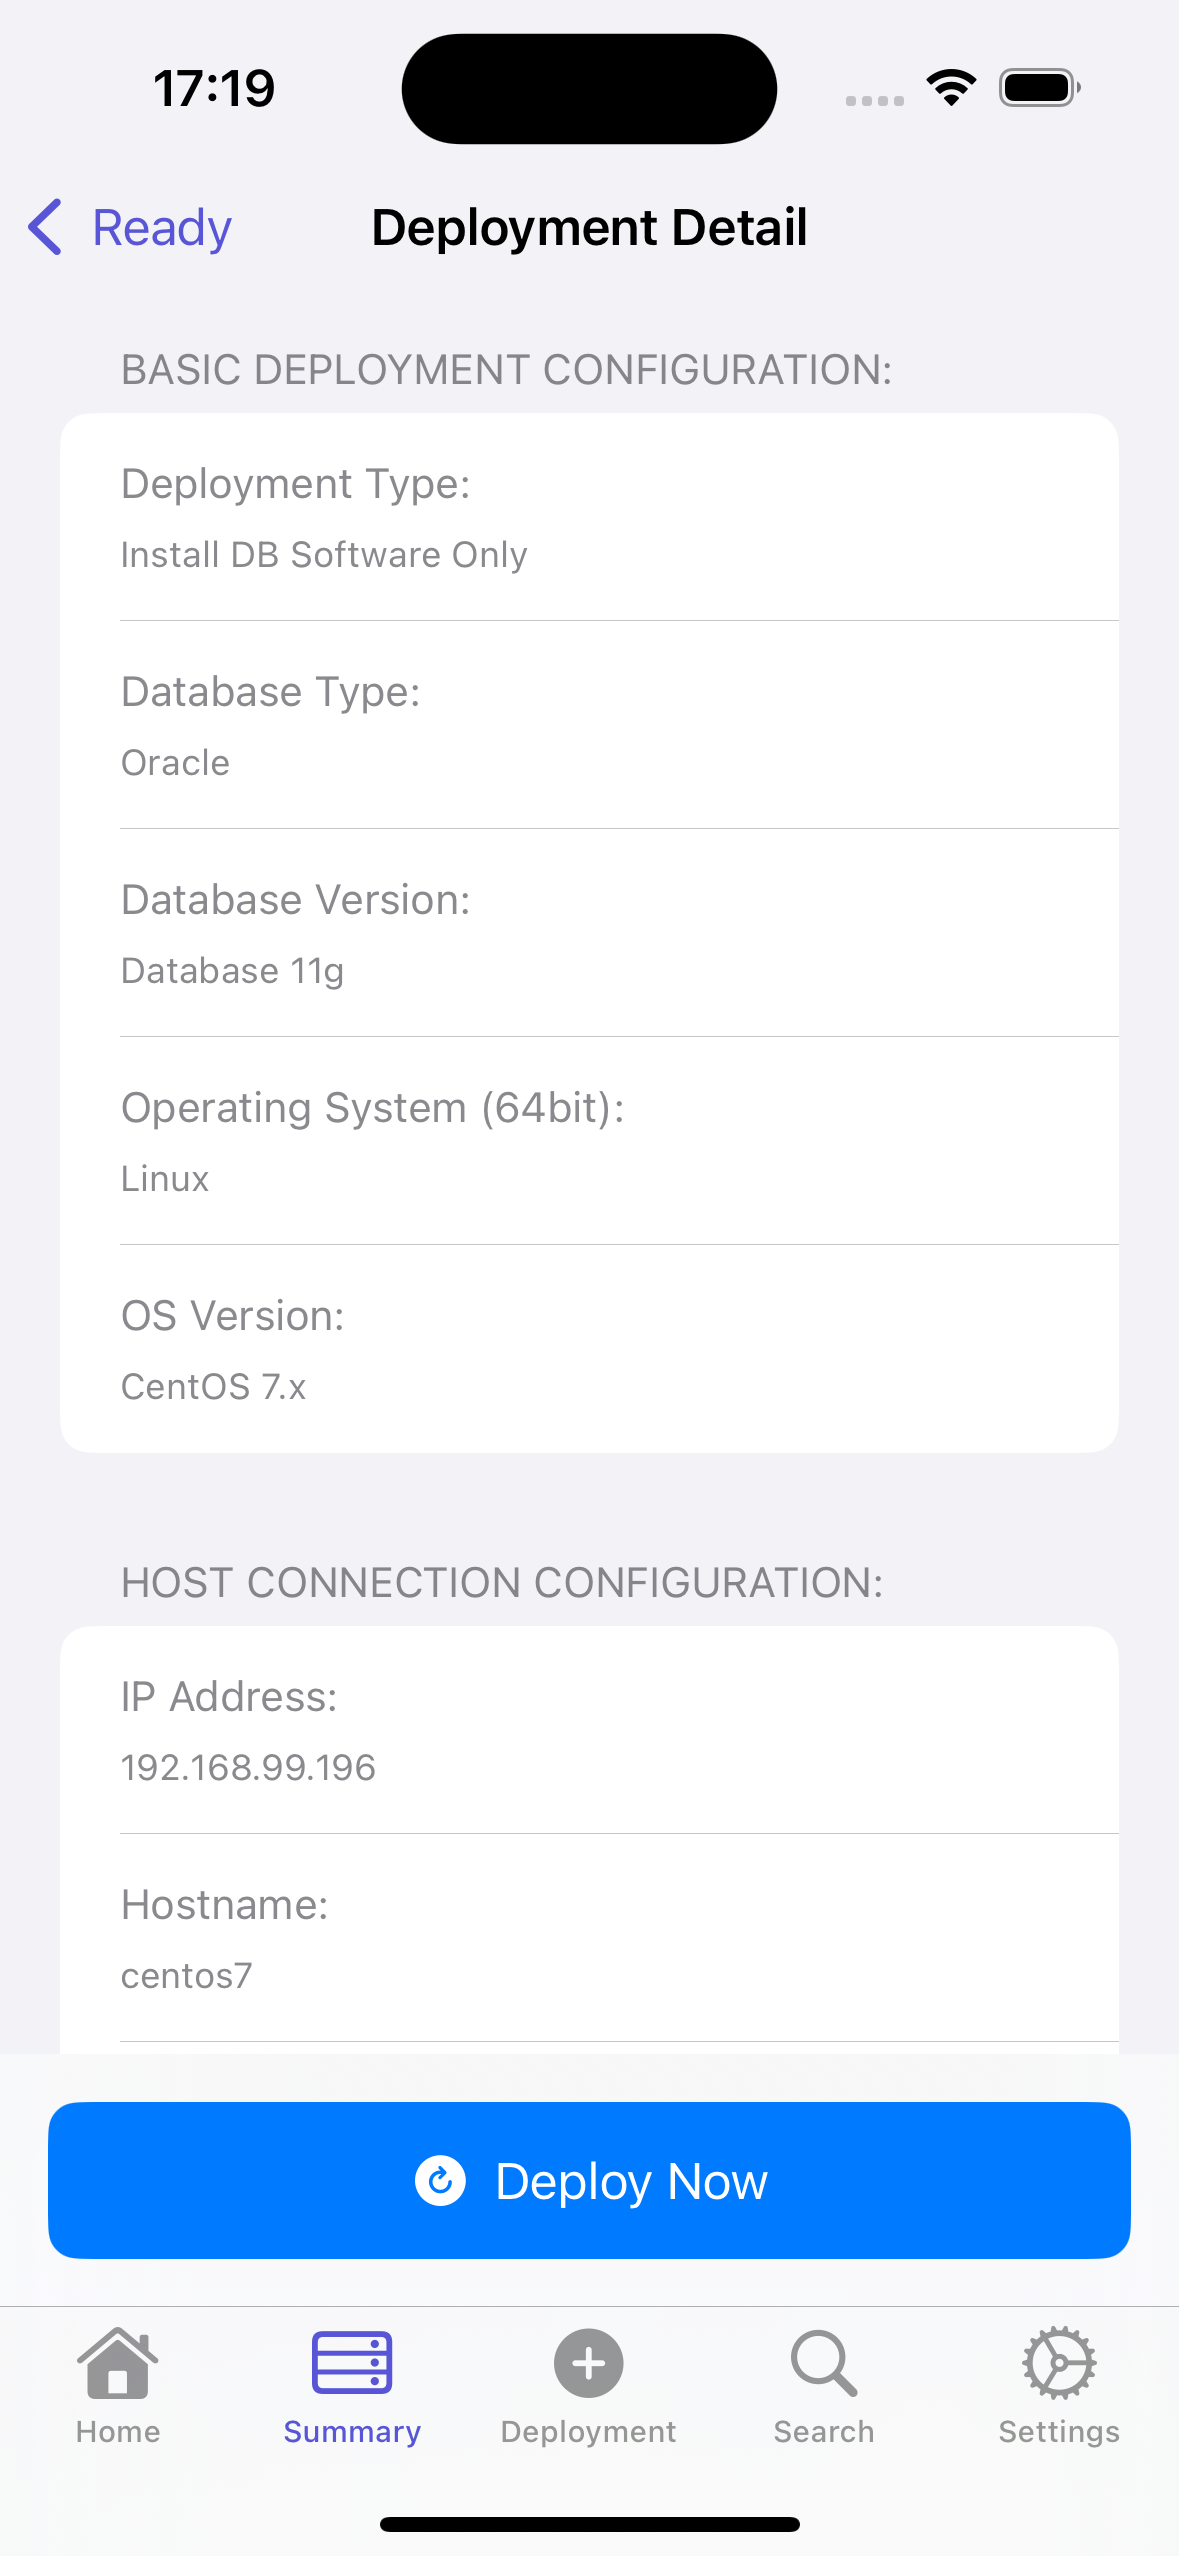Open the Home tab house icon
The width and height of the screenshot is (1179, 2556).
click(x=118, y=2363)
